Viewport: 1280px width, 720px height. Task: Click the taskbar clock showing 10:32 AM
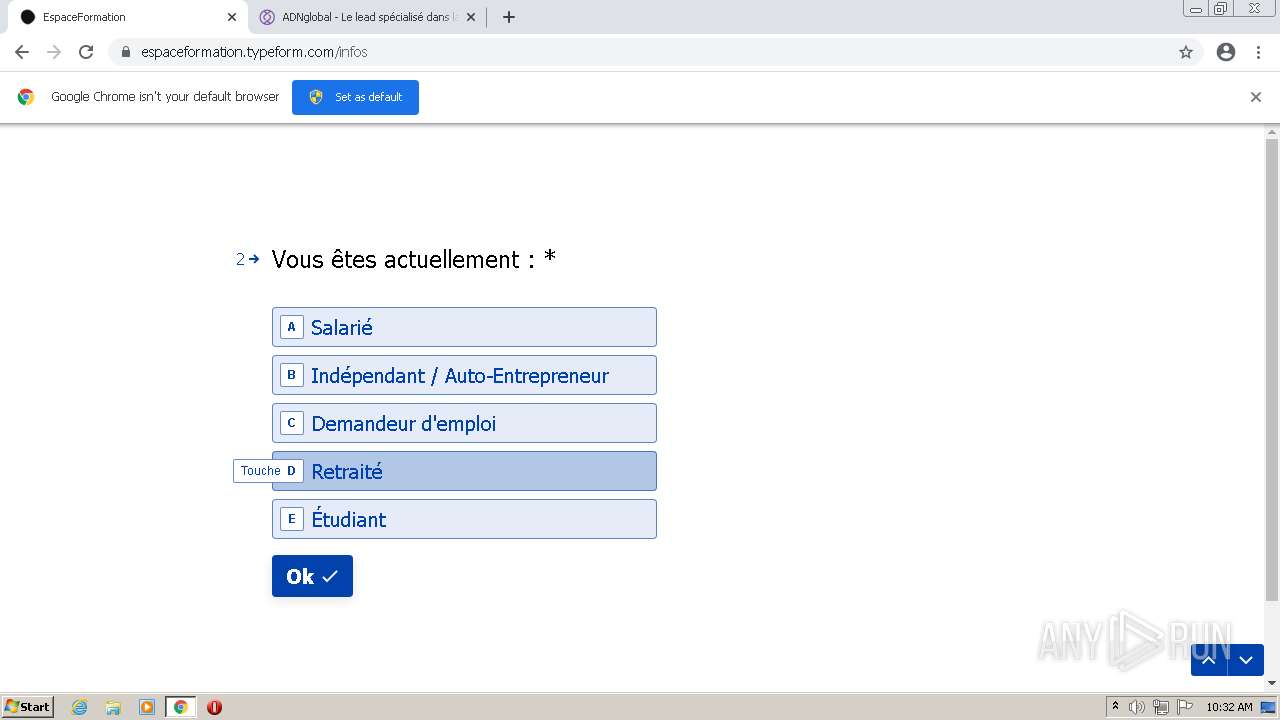coord(1229,707)
